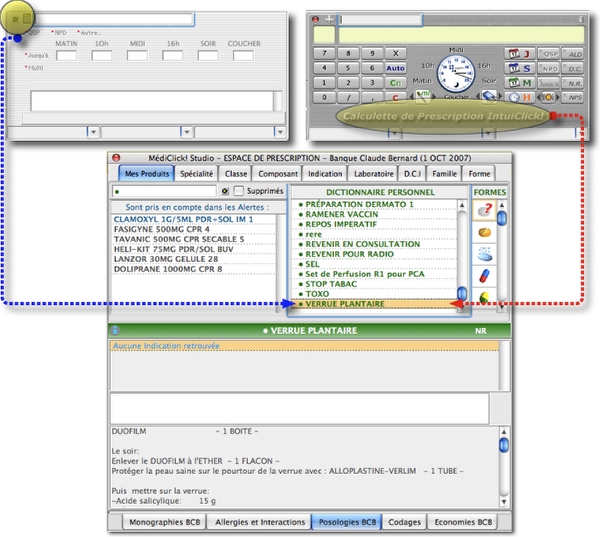Viewport: 600px width, 537px height.
Task: Select the orange tablet form icon
Action: click(x=484, y=233)
